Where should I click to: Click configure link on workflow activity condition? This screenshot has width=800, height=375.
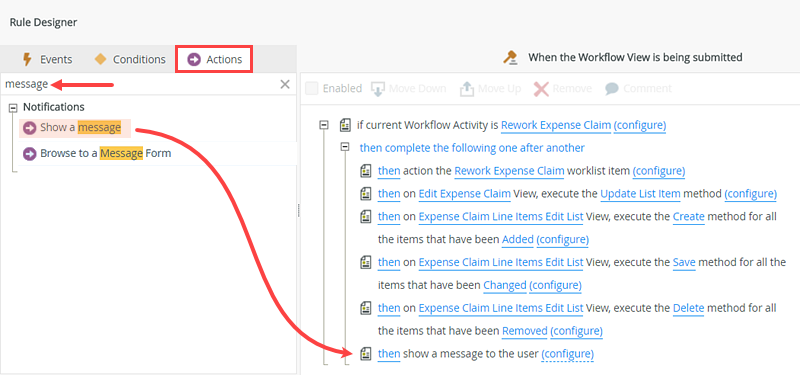640,126
